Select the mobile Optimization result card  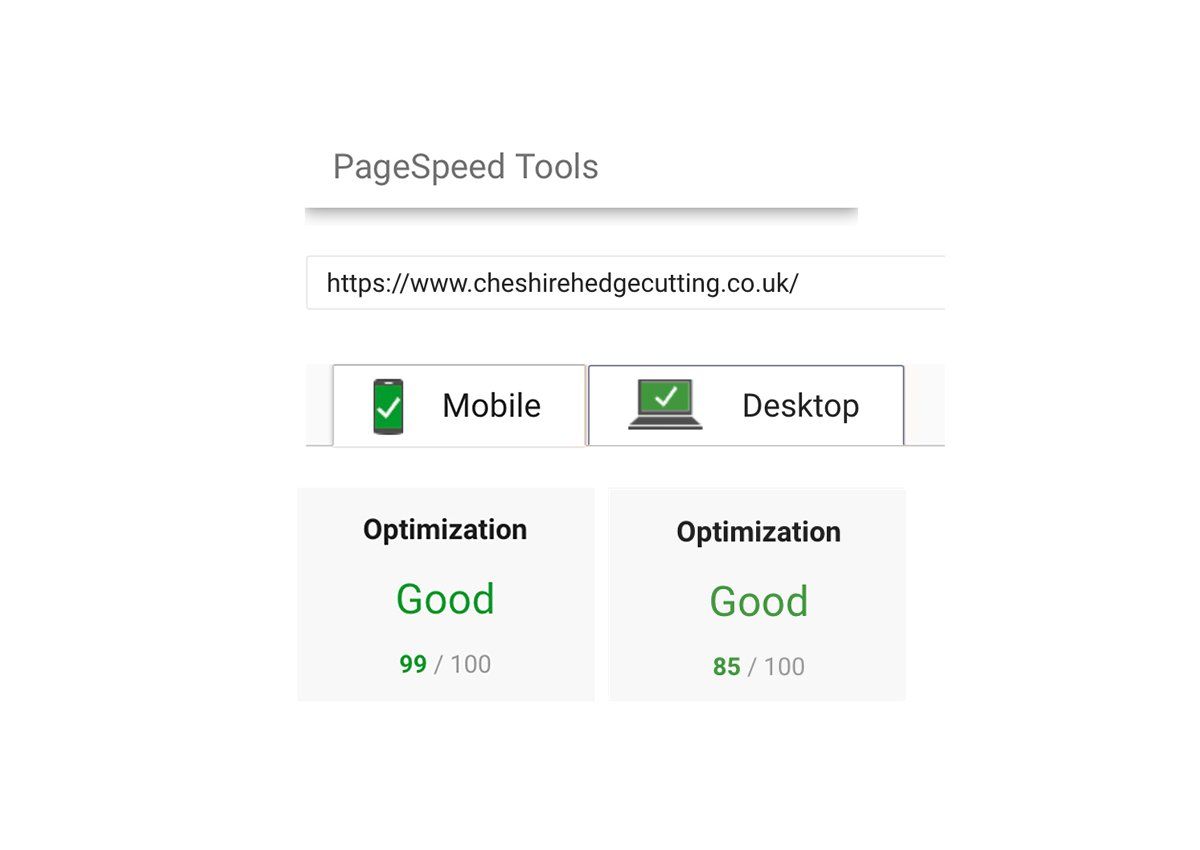point(445,594)
